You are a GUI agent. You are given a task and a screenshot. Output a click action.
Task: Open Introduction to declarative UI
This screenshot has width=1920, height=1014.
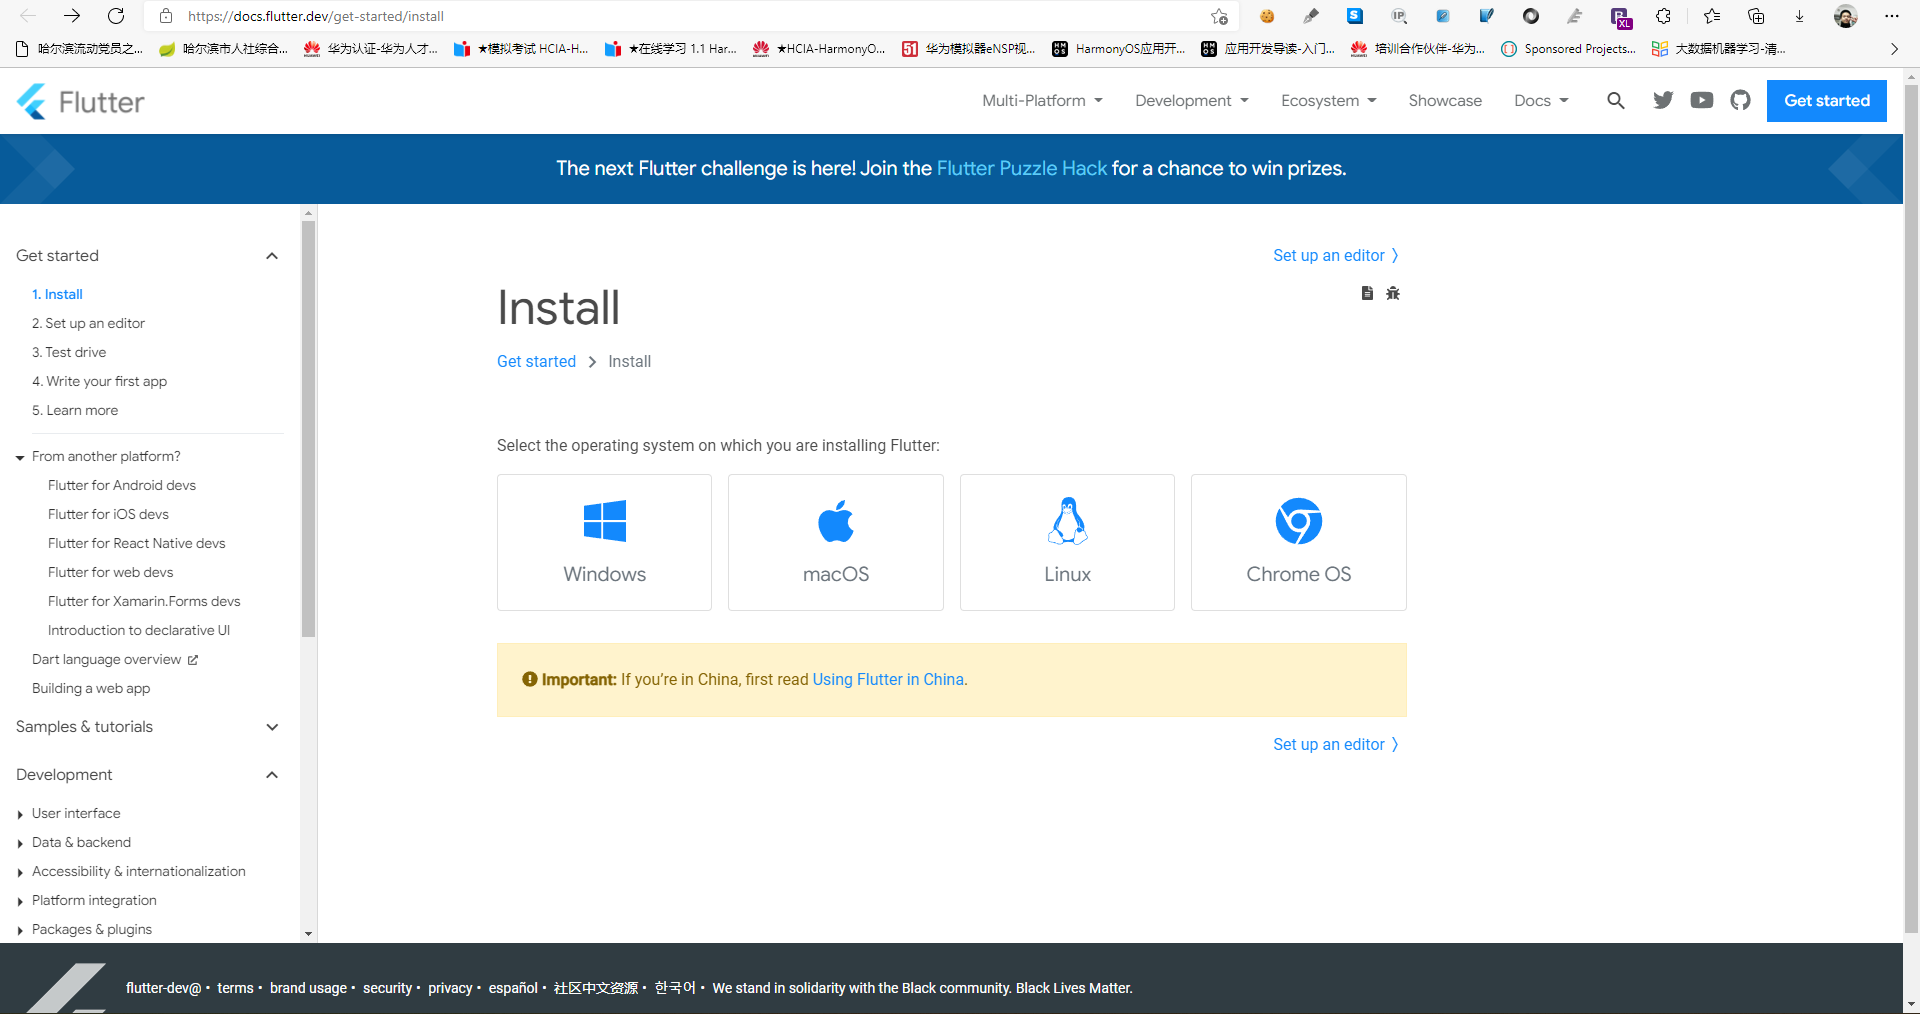click(139, 630)
